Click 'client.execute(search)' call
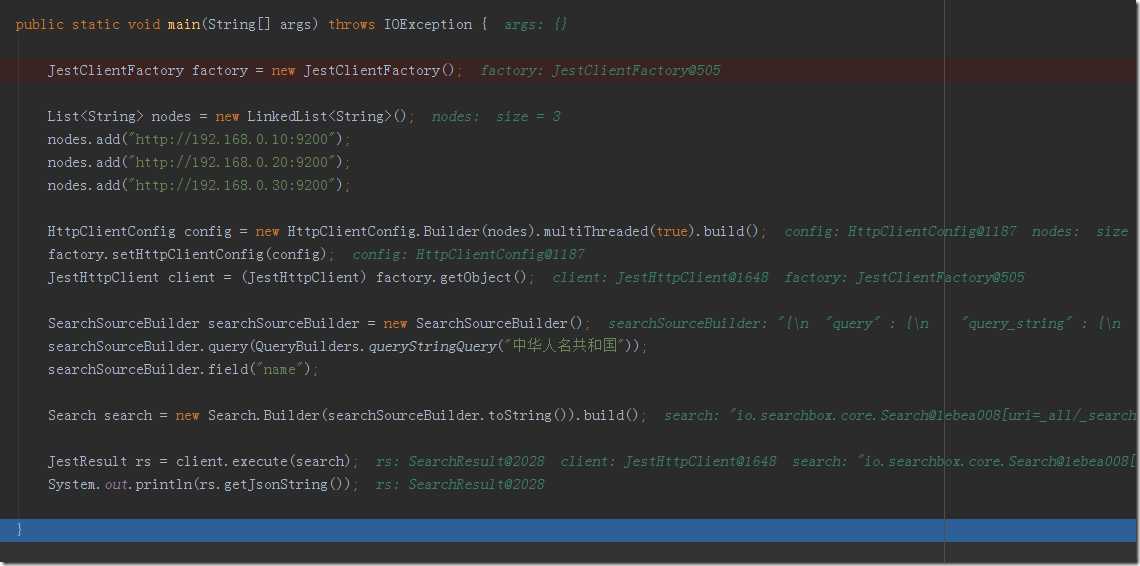Image resolution: width=1140 pixels, height=566 pixels. [263, 461]
